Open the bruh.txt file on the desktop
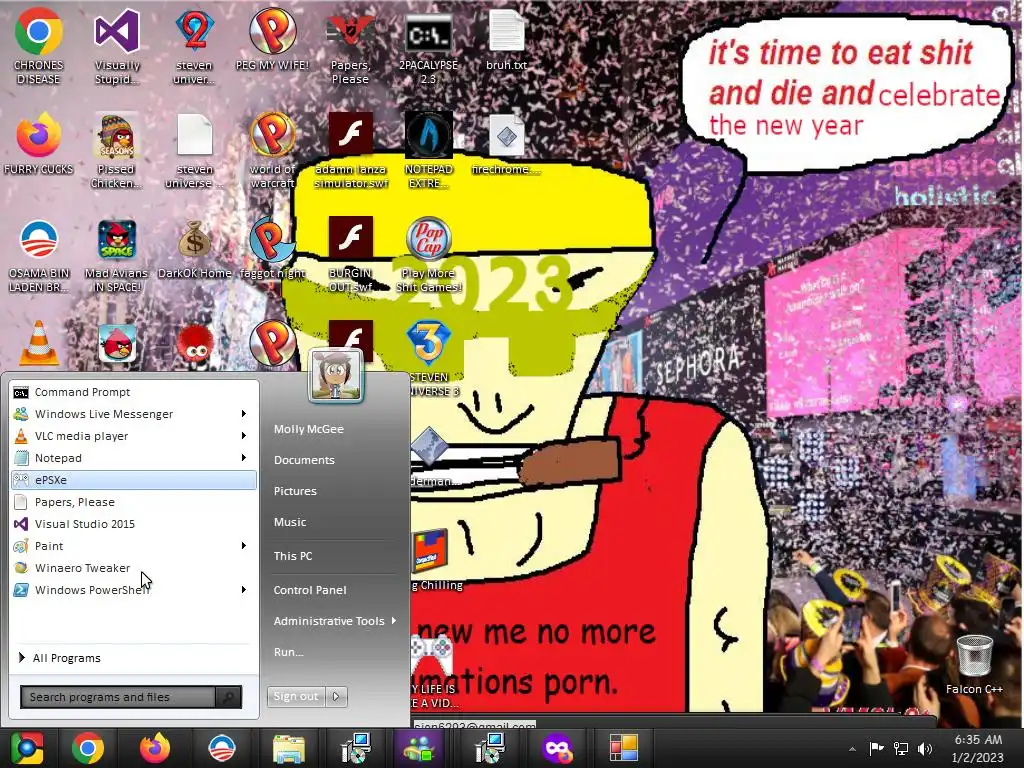This screenshot has width=1024, height=768. (506, 39)
